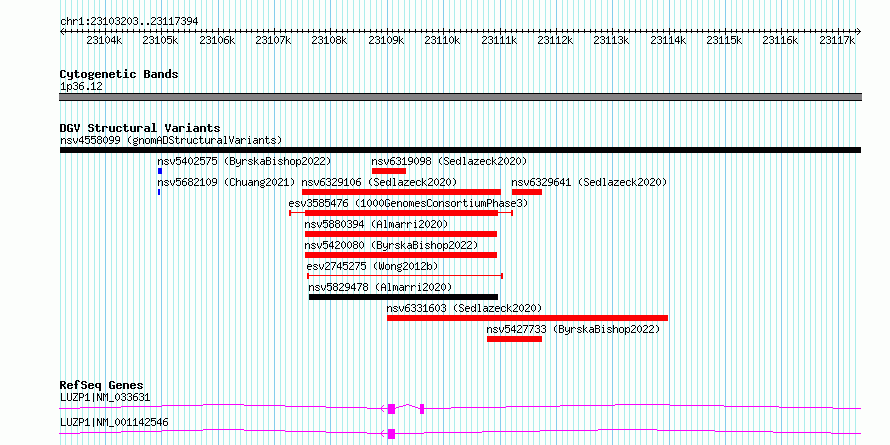Open the nsv5829478 (Almarri2020) label
This screenshot has height=445, width=890.
click(380, 287)
